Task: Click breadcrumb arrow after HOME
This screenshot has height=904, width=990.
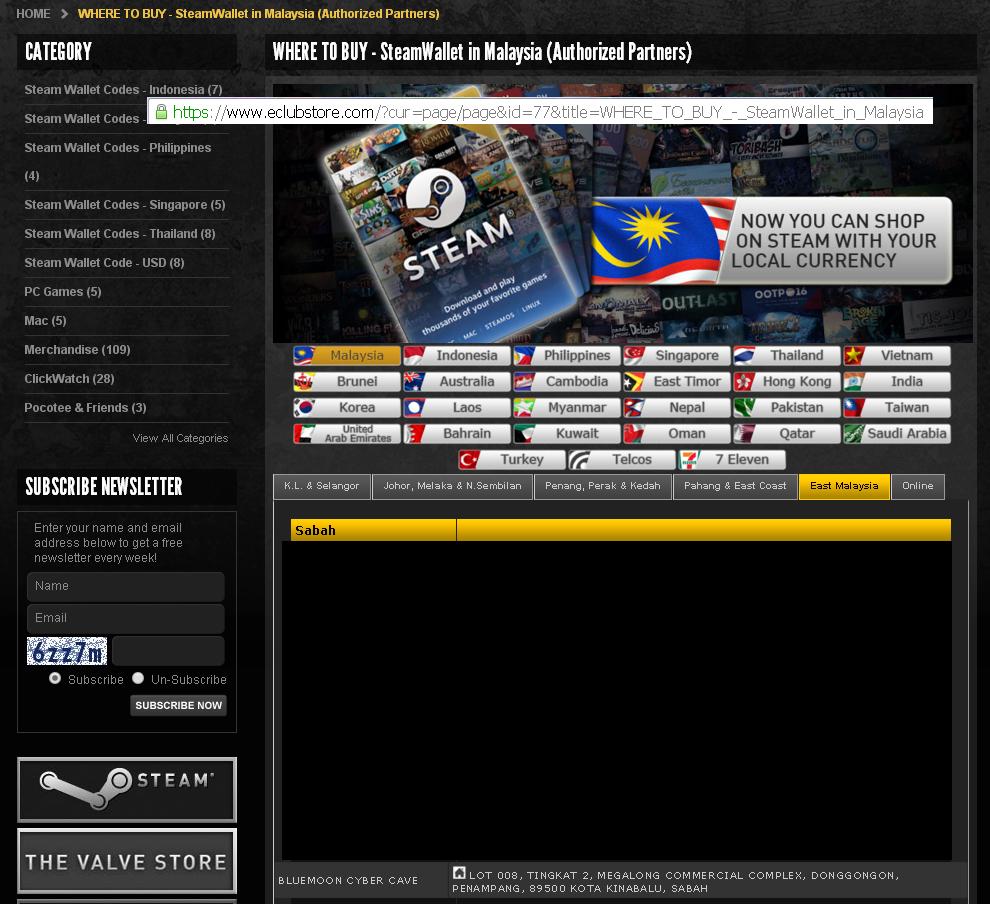Action: (x=64, y=13)
